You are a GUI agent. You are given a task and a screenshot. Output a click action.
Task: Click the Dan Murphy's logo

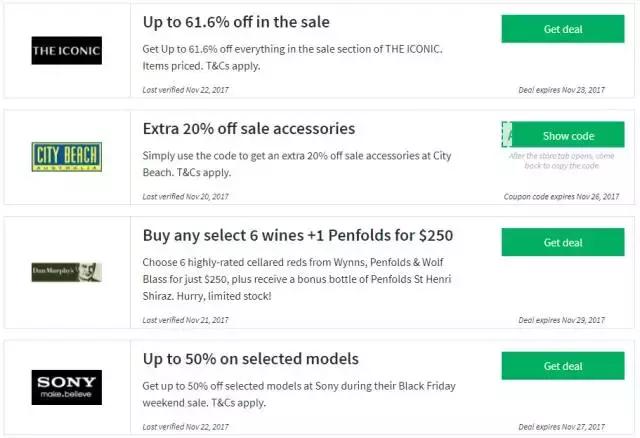click(66, 271)
